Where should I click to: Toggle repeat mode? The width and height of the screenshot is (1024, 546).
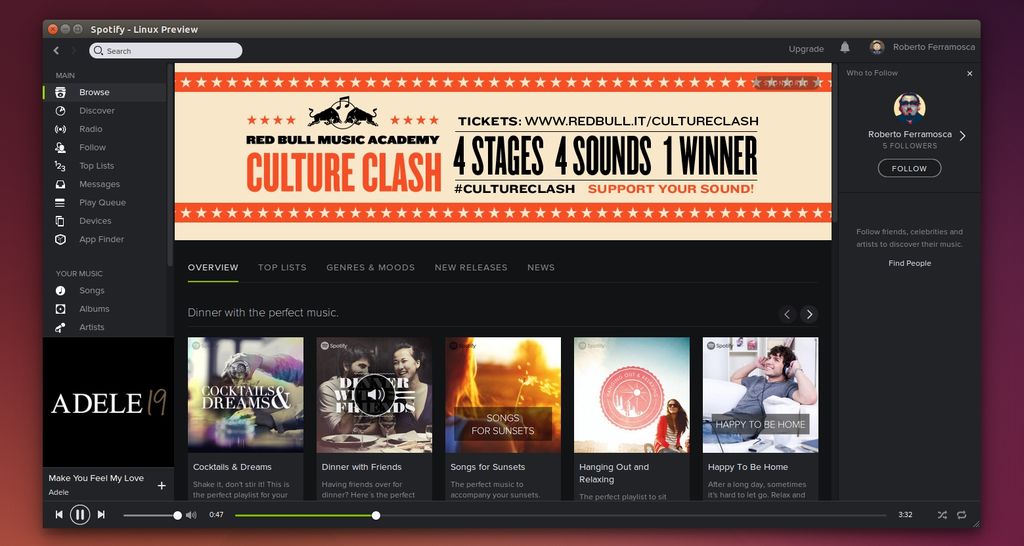click(x=961, y=515)
